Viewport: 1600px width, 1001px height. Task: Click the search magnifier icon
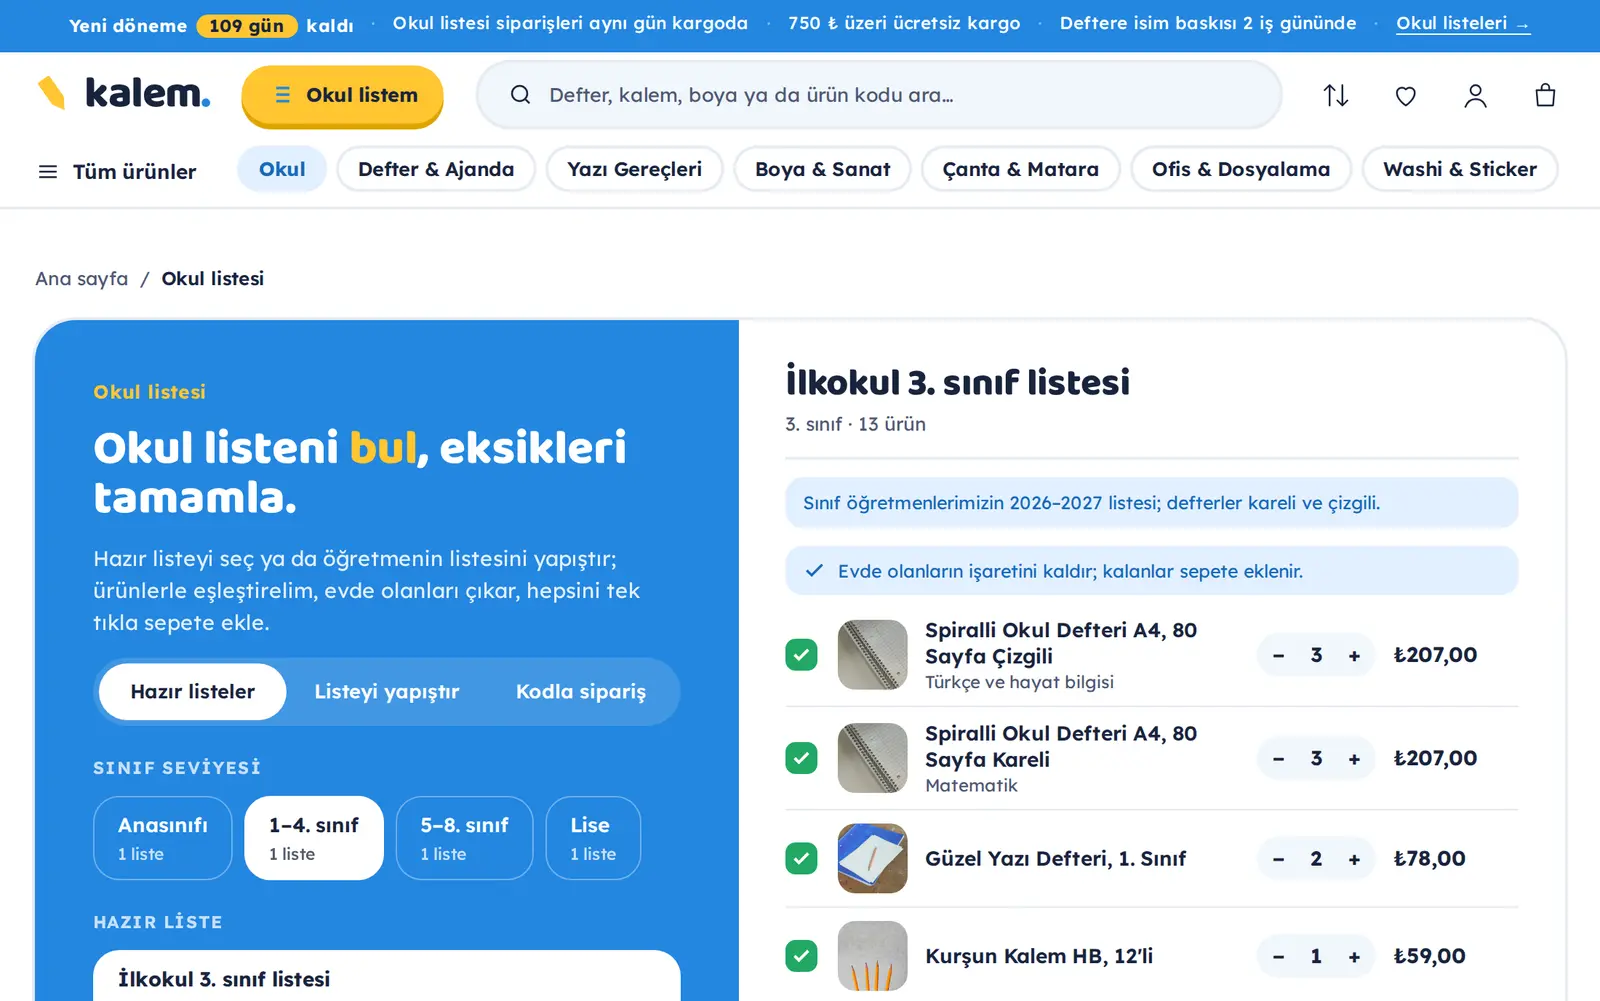(520, 95)
